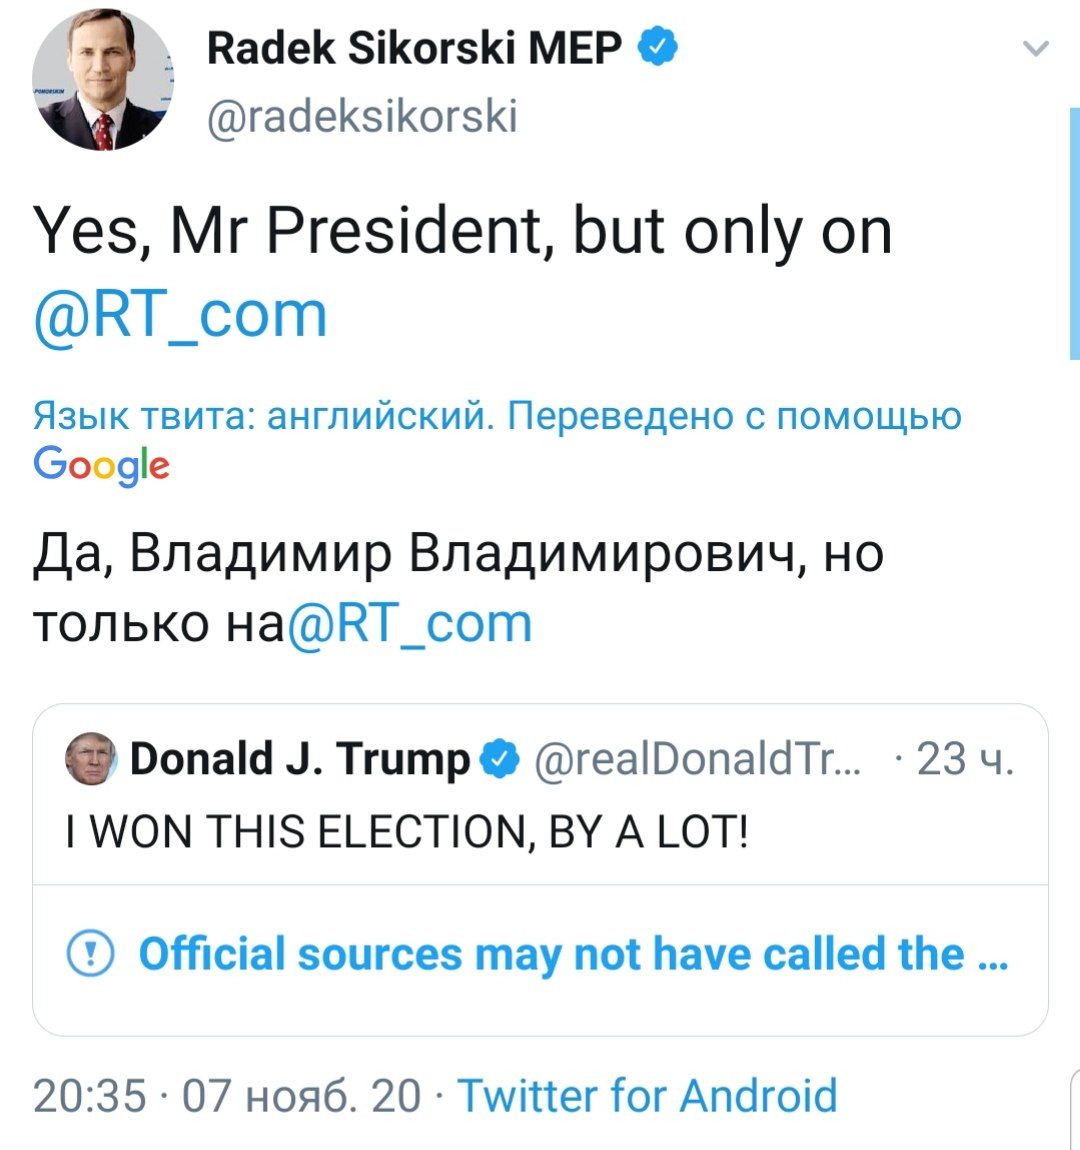
Task: Click the tweet language translation notice
Action: pos(497,416)
